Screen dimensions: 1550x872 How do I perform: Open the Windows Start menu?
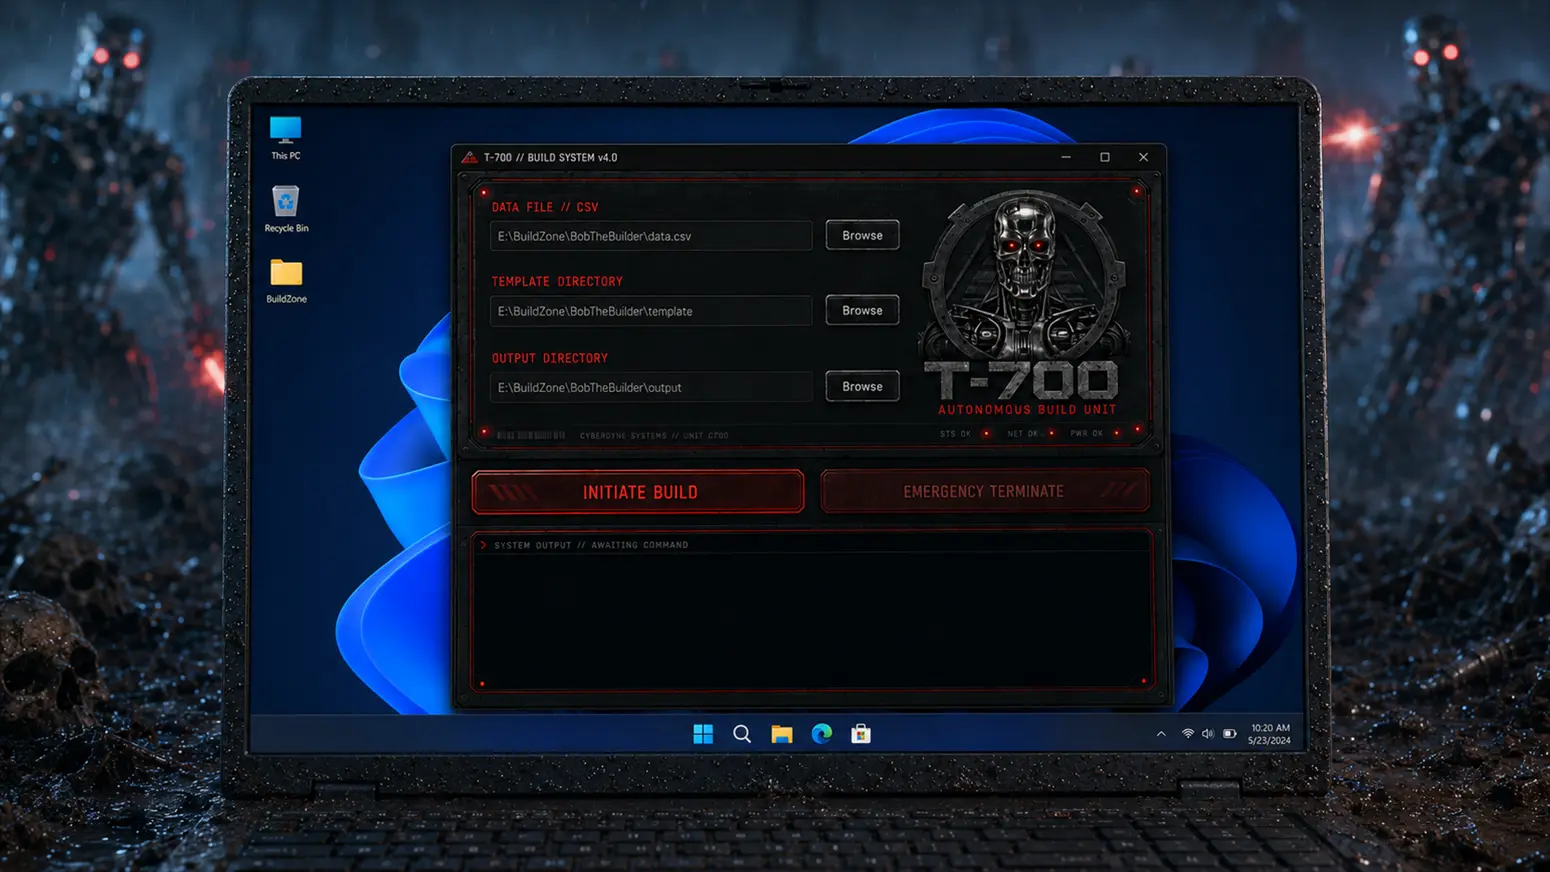click(703, 734)
